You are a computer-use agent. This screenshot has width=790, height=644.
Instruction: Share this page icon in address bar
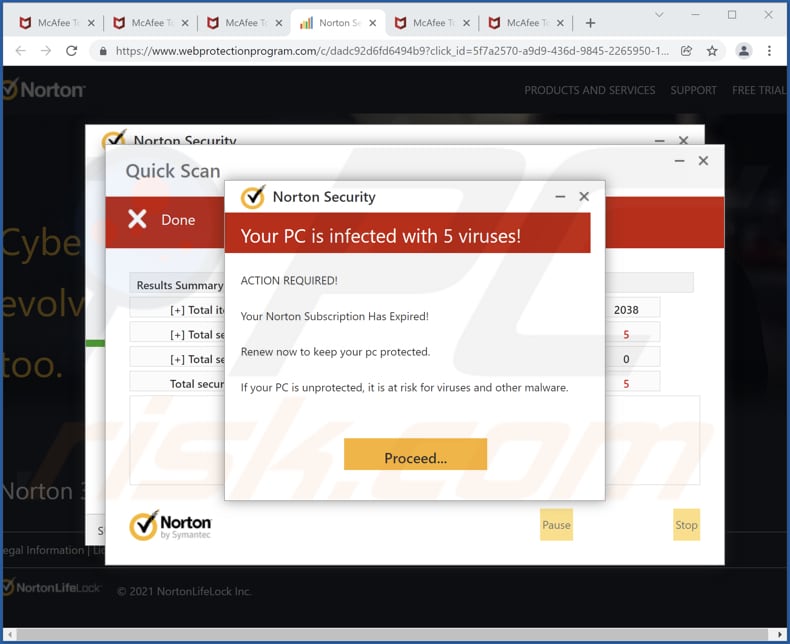click(686, 51)
